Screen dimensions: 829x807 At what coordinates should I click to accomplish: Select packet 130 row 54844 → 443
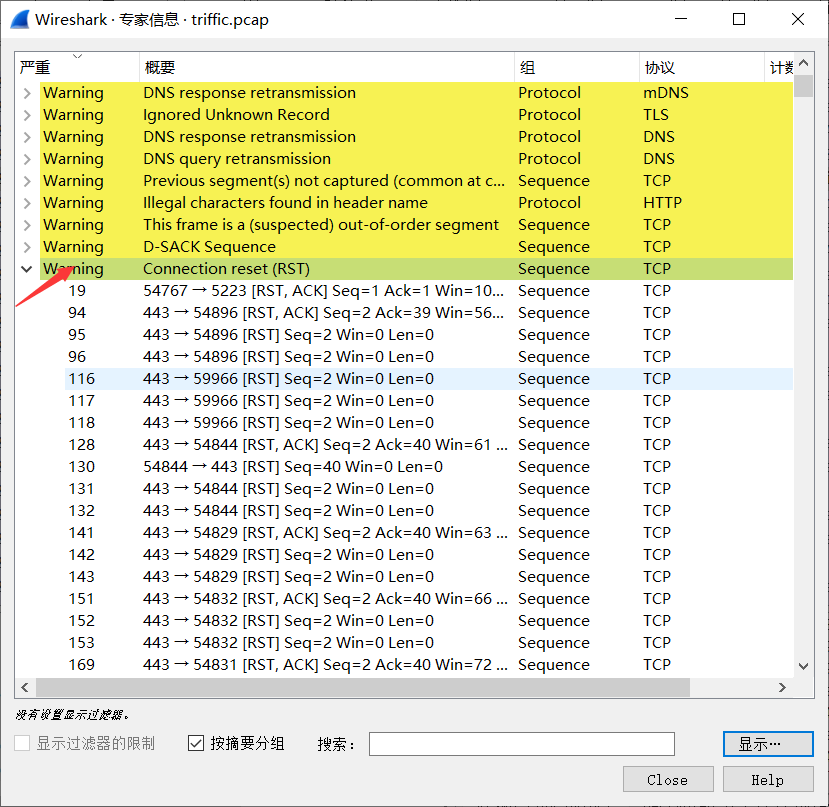[429, 467]
